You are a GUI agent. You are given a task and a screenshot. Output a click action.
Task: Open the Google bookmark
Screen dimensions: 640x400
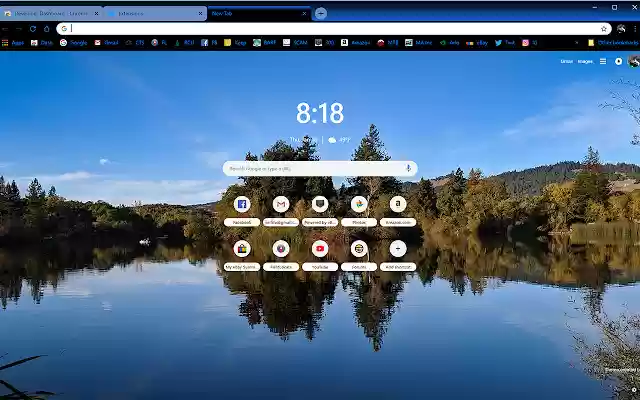pyautogui.click(x=73, y=43)
